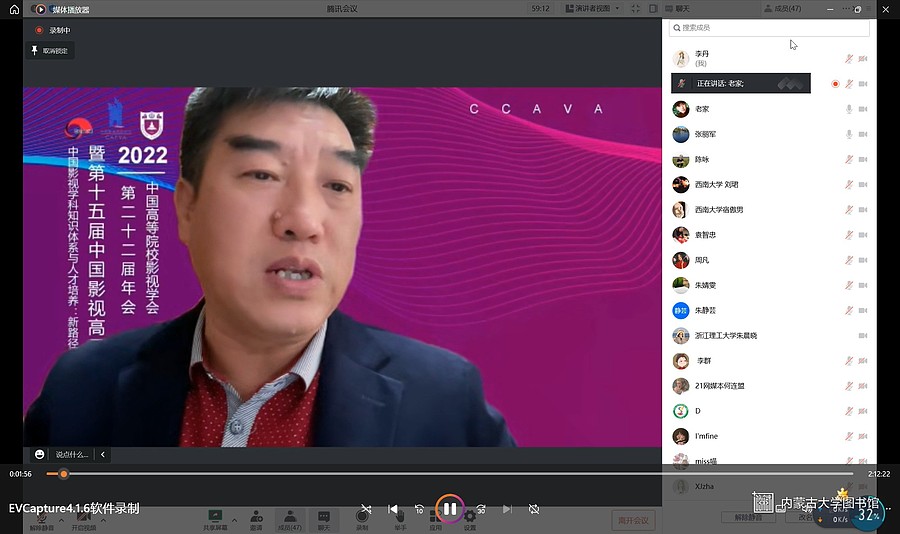Toggle the microphone icon for 张丽军
The height and width of the screenshot is (534, 900).
coord(849,134)
